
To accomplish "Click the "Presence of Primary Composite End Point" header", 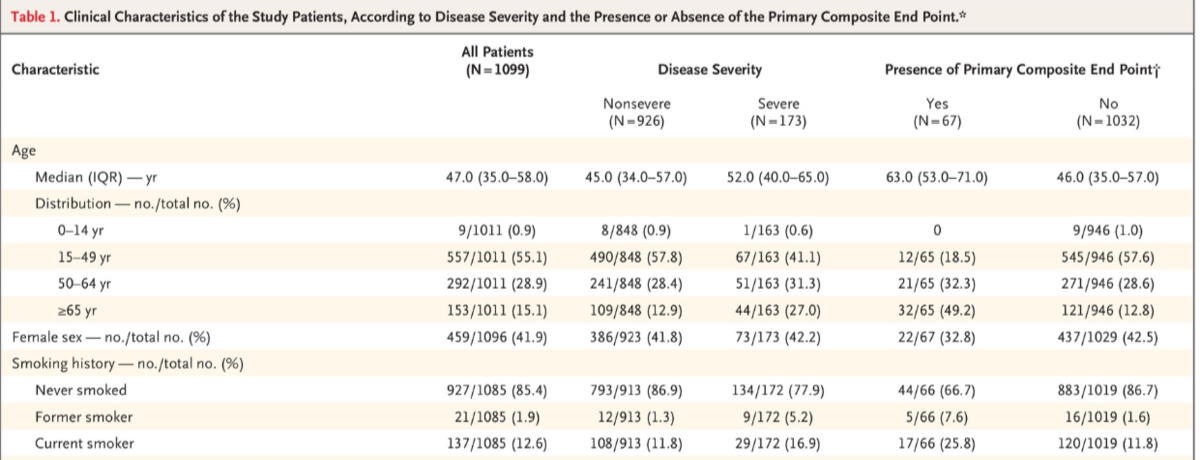I will (x=1011, y=70).
